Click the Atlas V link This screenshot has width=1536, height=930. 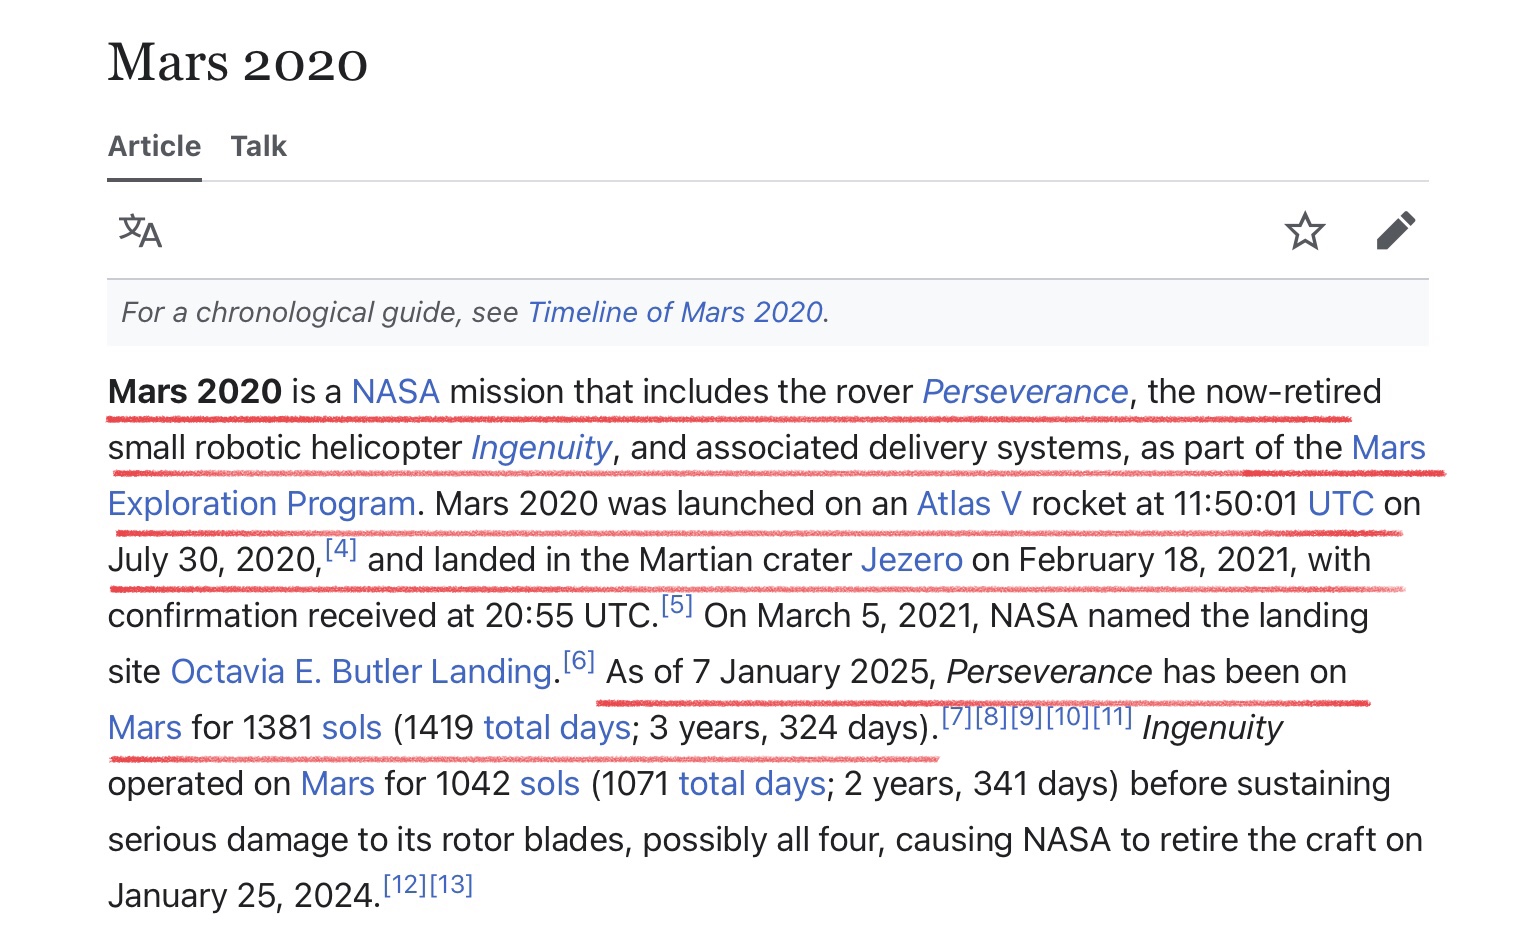click(969, 504)
